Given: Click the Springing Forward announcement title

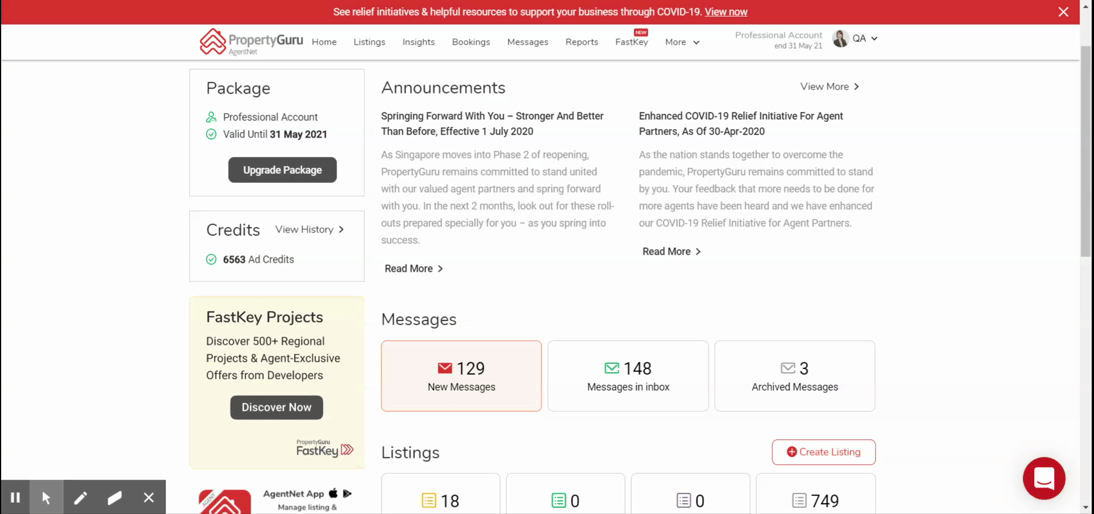Looking at the screenshot, I should (492, 123).
